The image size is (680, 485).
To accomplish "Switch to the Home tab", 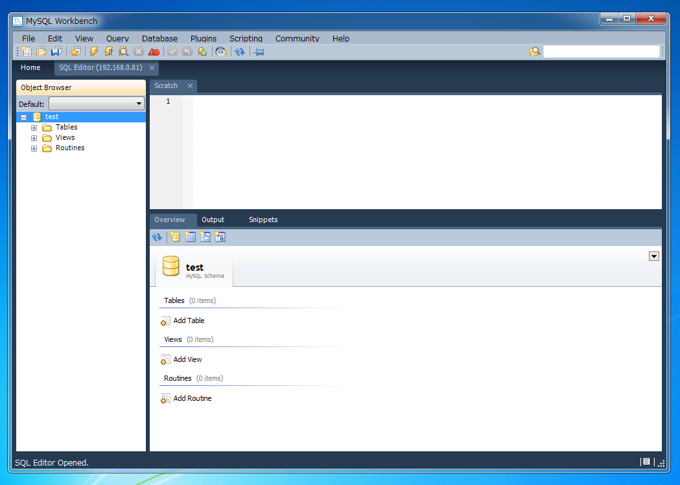I will tap(30, 68).
